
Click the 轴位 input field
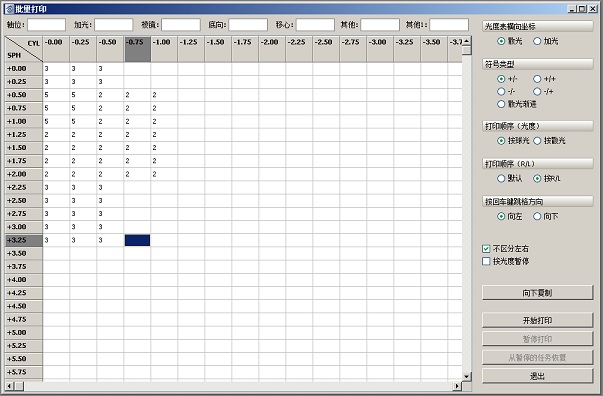point(47,25)
